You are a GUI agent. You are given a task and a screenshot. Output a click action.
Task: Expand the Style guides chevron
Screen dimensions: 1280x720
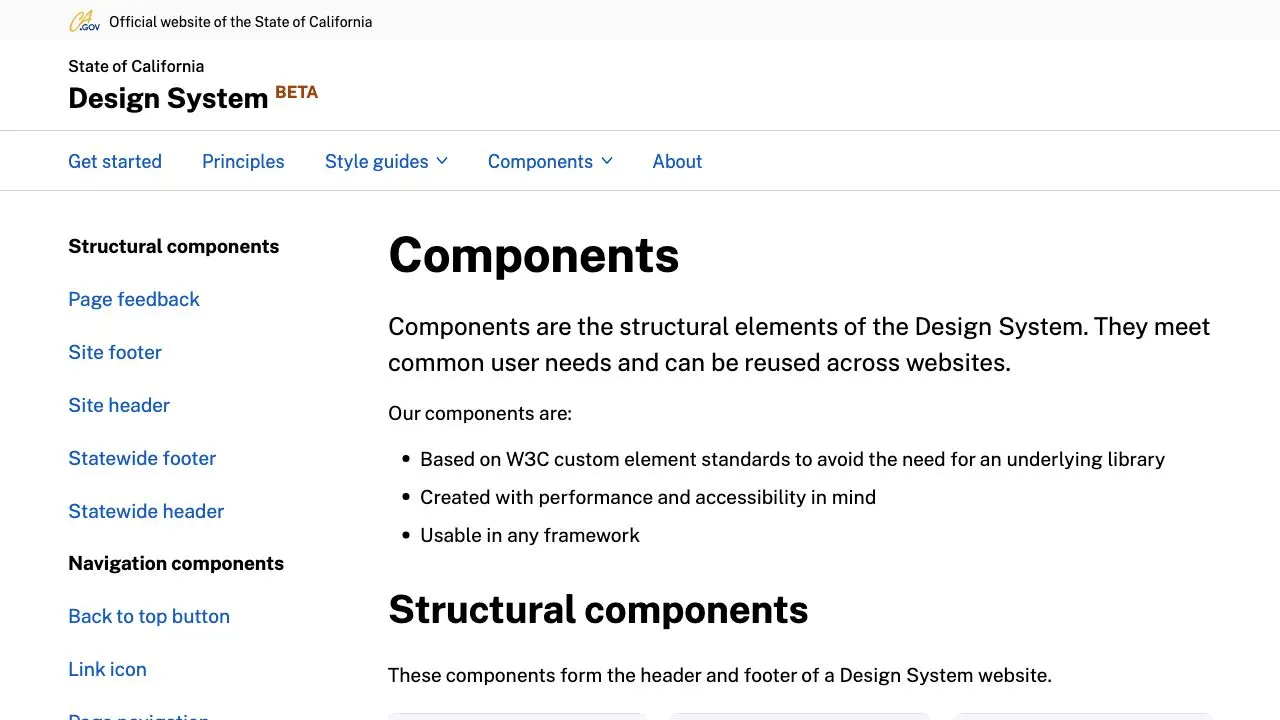click(x=442, y=161)
